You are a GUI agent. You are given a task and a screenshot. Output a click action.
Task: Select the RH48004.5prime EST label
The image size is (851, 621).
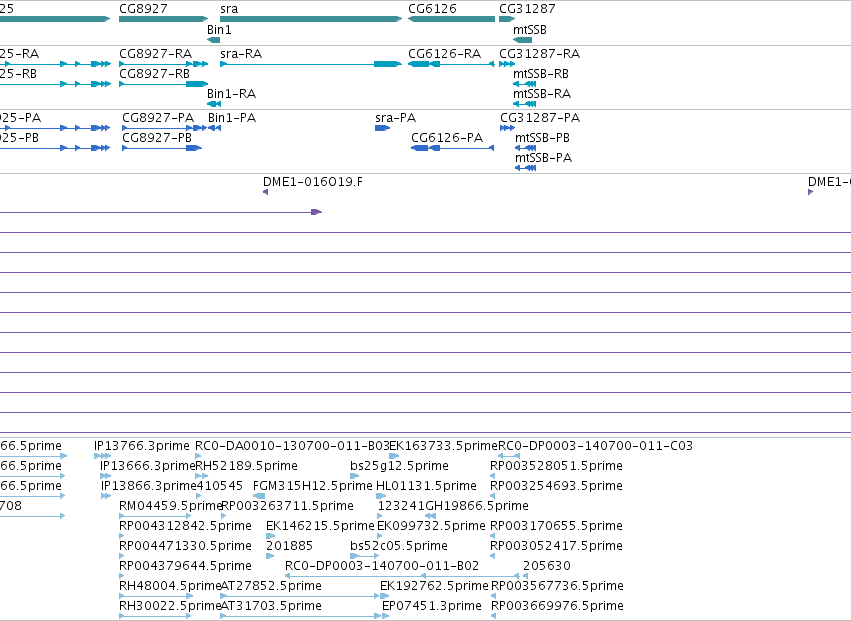pos(170,586)
